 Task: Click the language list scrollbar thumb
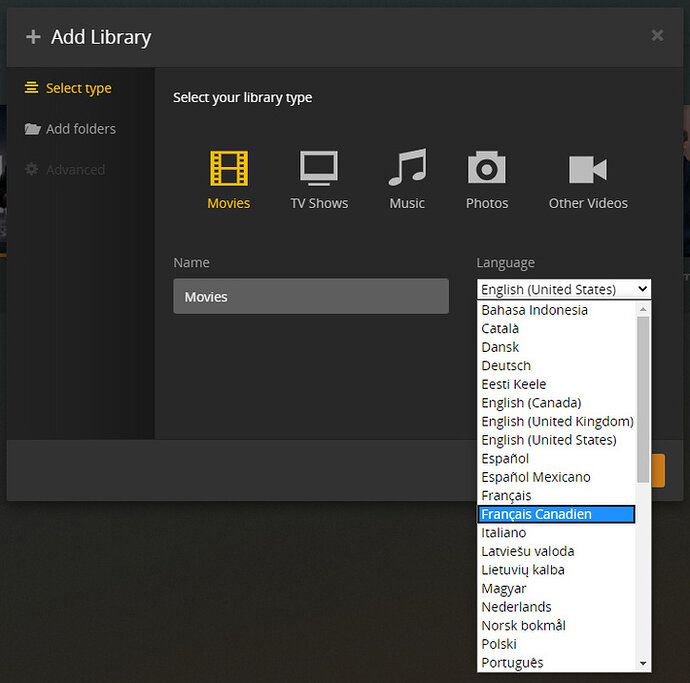pos(643,400)
